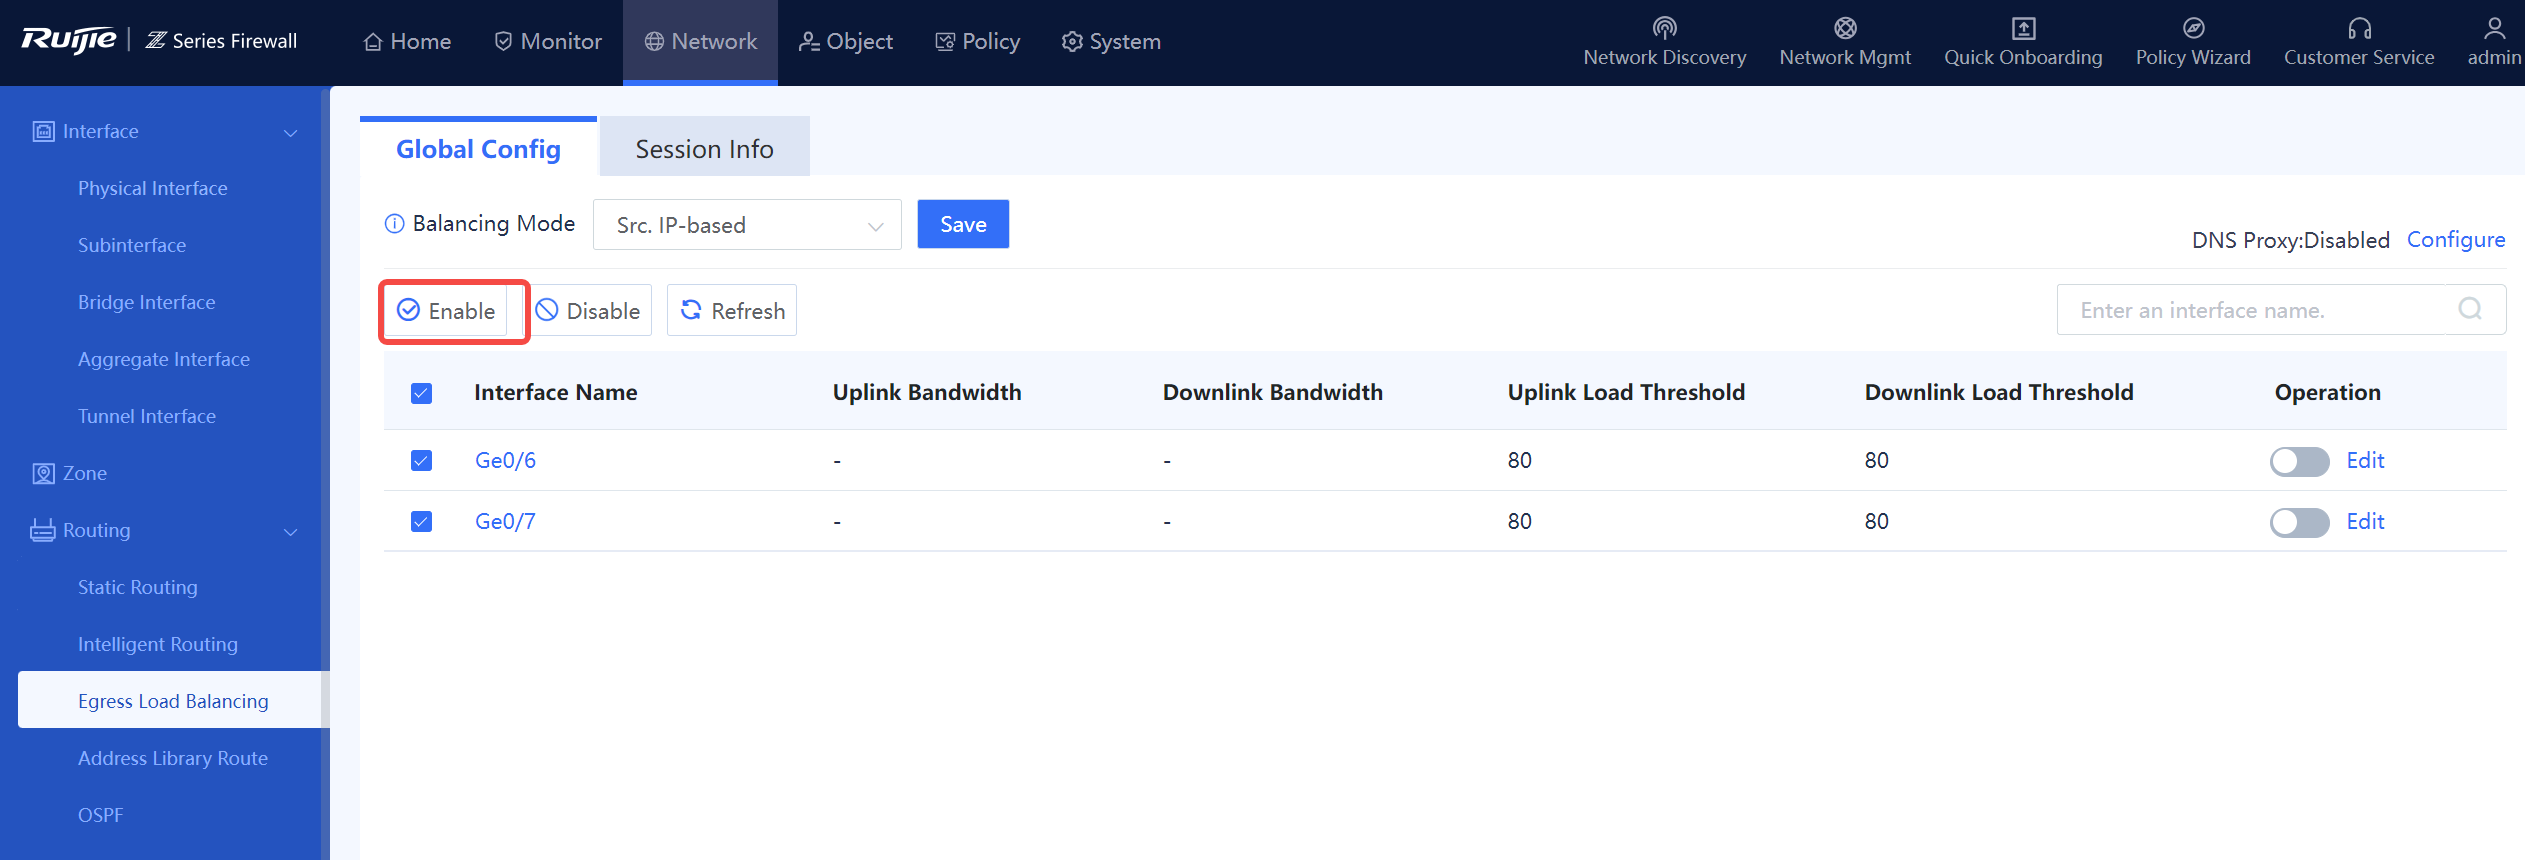2525x860 pixels.
Task: Open Static Routing in sidebar
Action: tap(138, 587)
